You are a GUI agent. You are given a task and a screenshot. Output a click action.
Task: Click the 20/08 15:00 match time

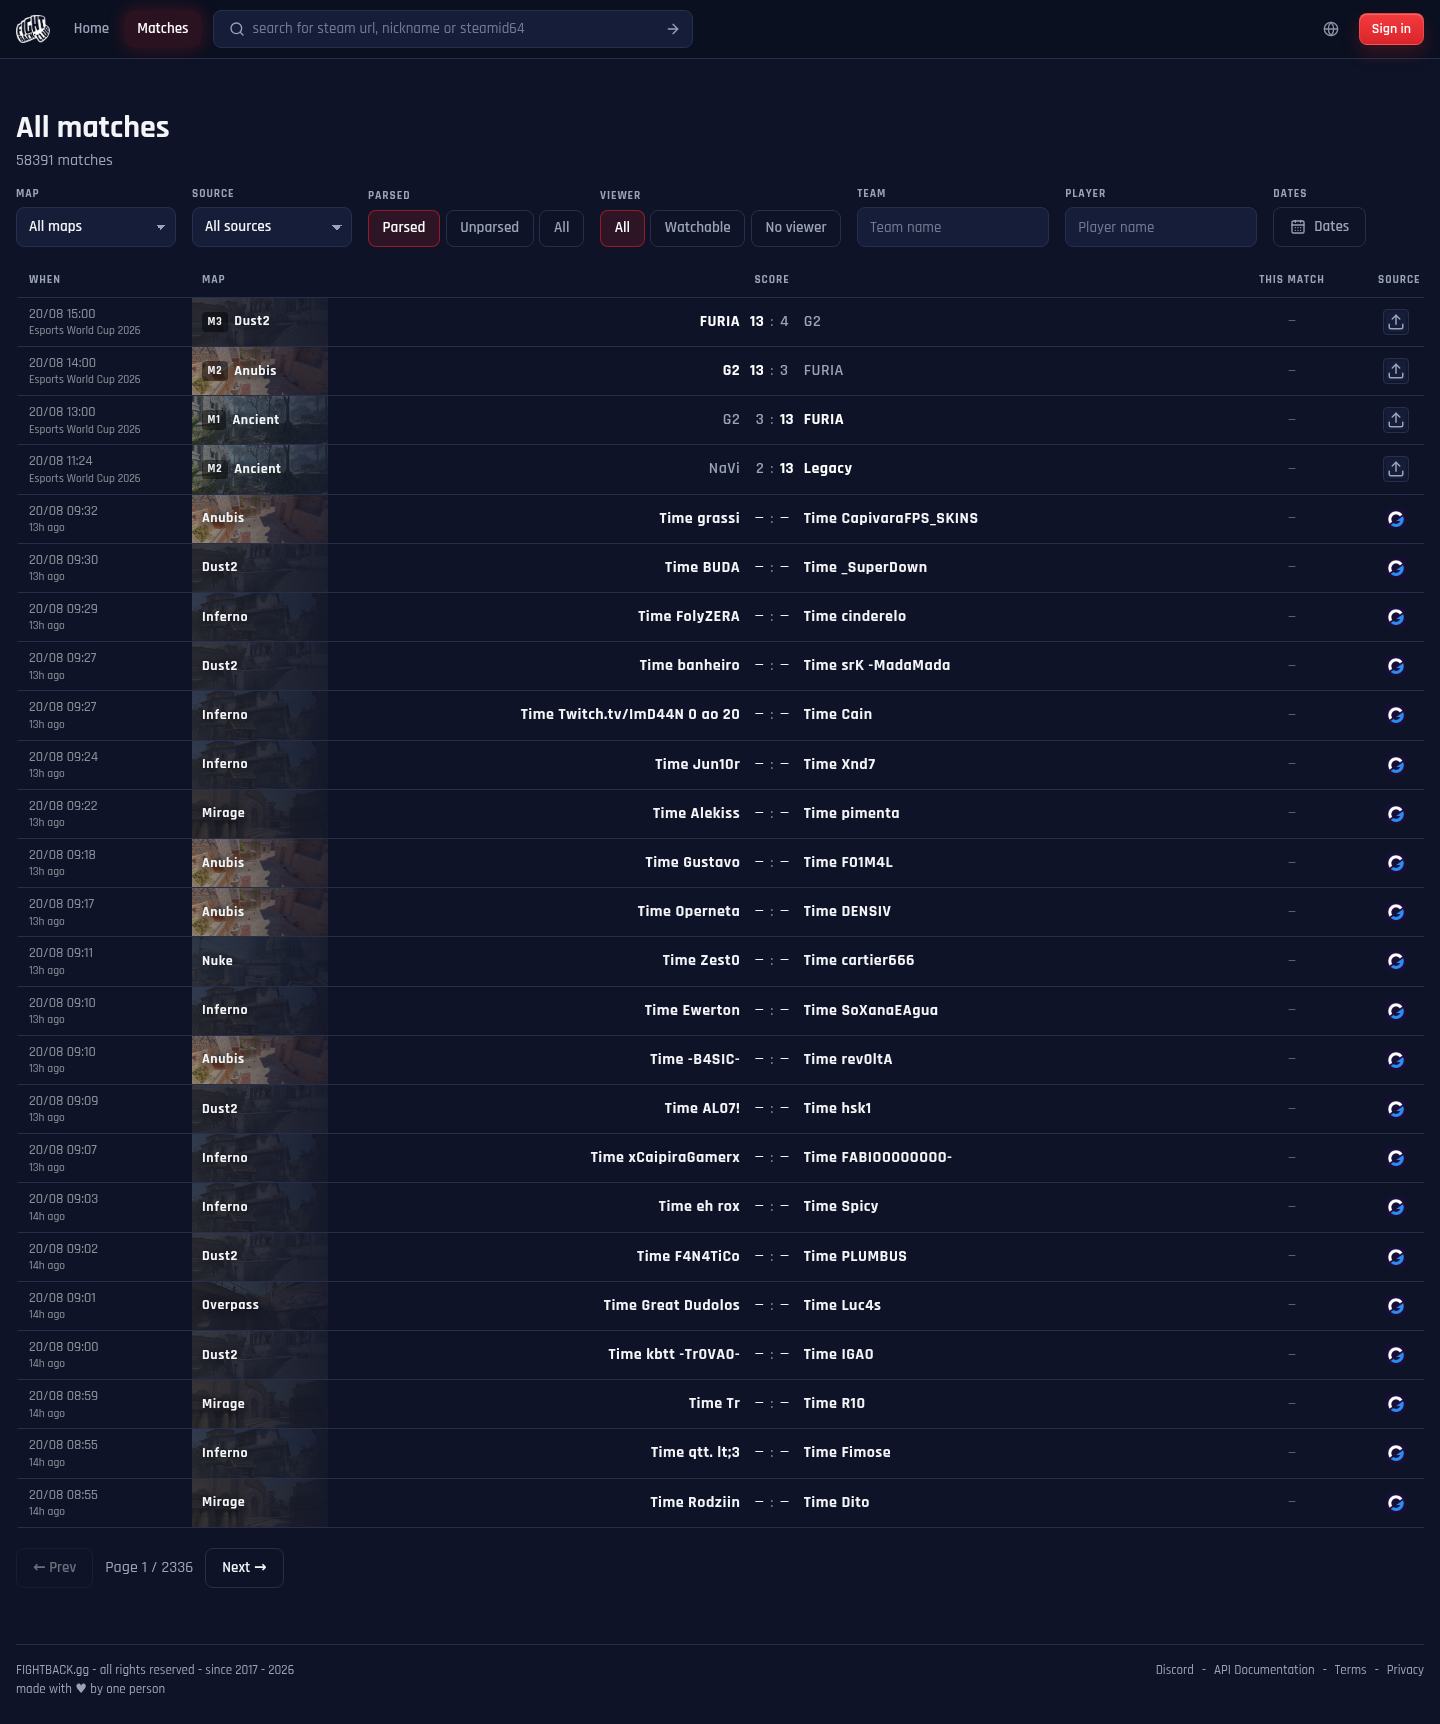pos(62,314)
